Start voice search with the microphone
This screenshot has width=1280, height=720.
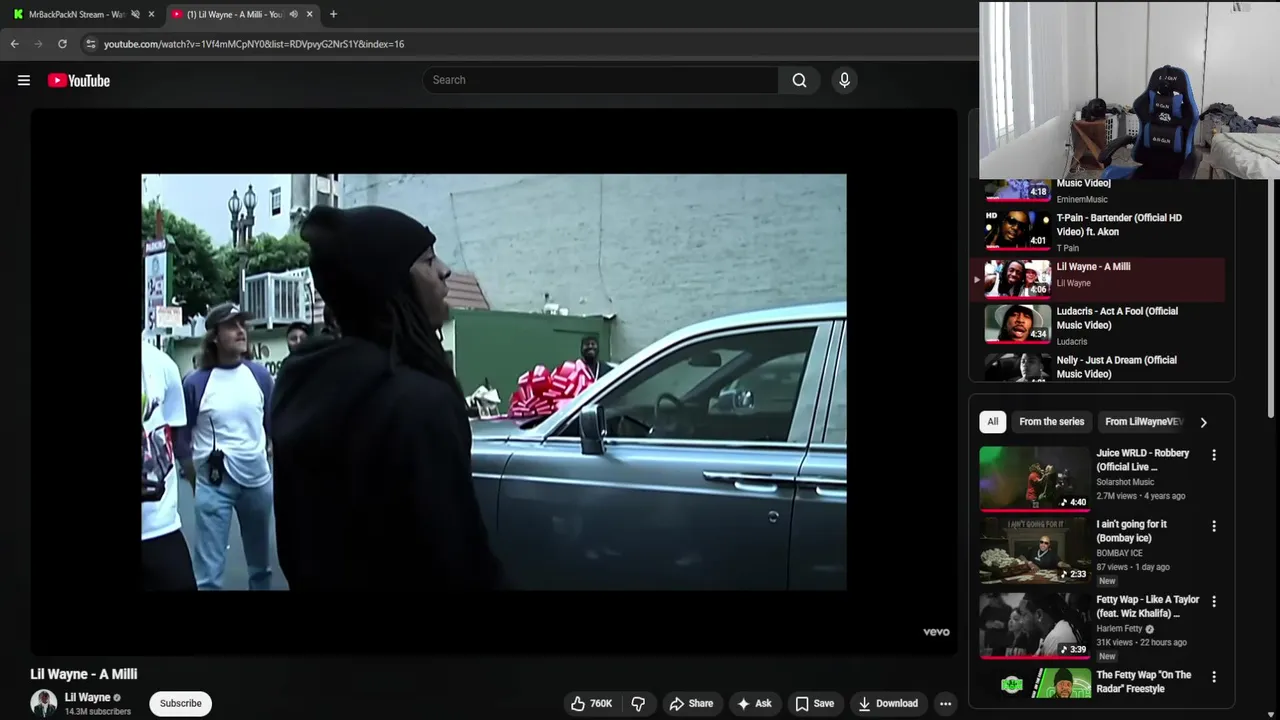[844, 80]
